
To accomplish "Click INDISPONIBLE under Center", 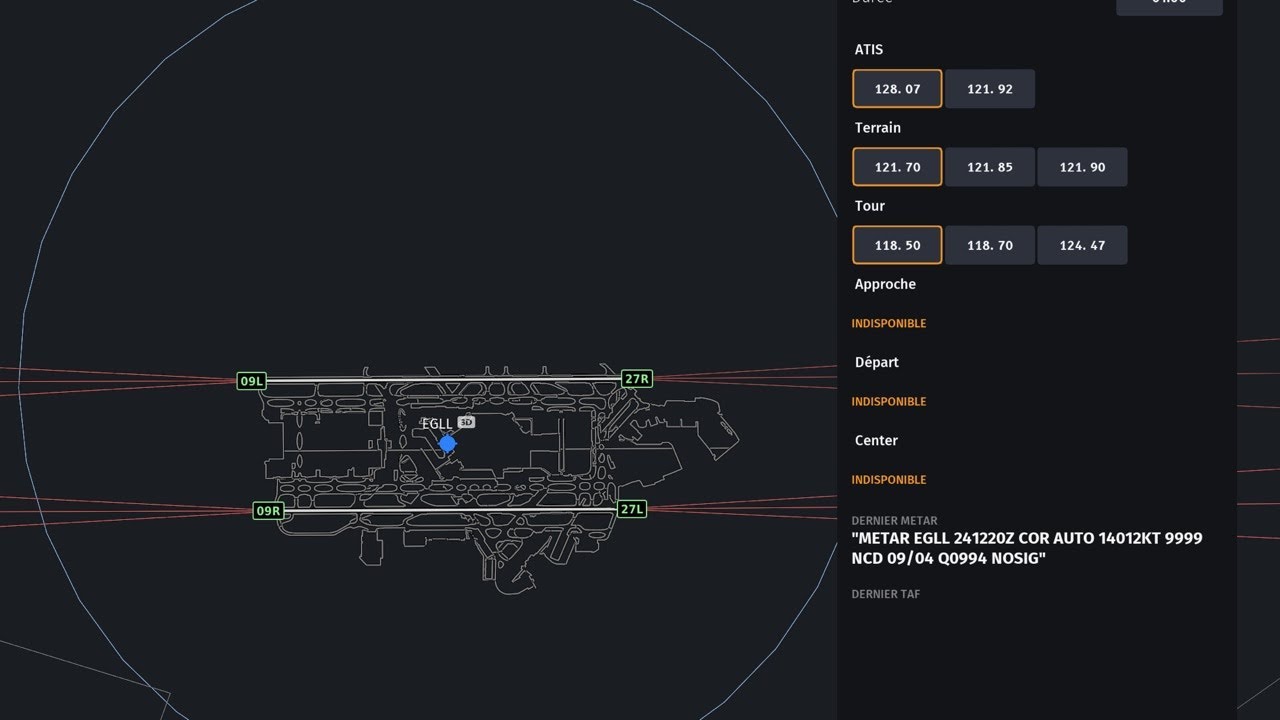I will pos(888,480).
